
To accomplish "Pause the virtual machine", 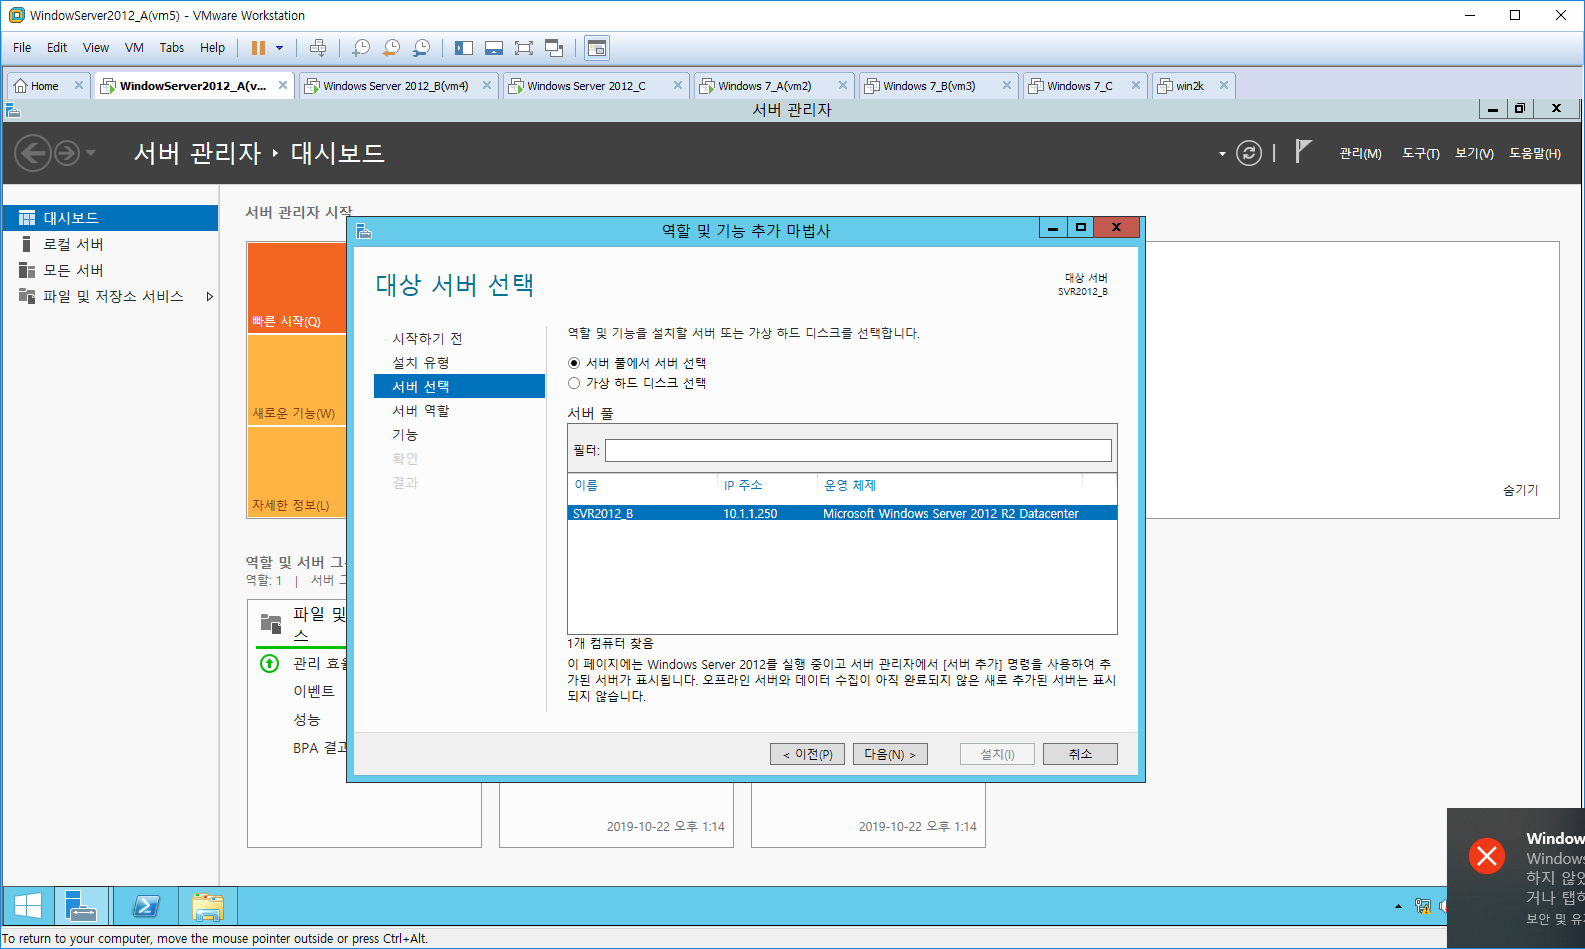I will coord(258,48).
